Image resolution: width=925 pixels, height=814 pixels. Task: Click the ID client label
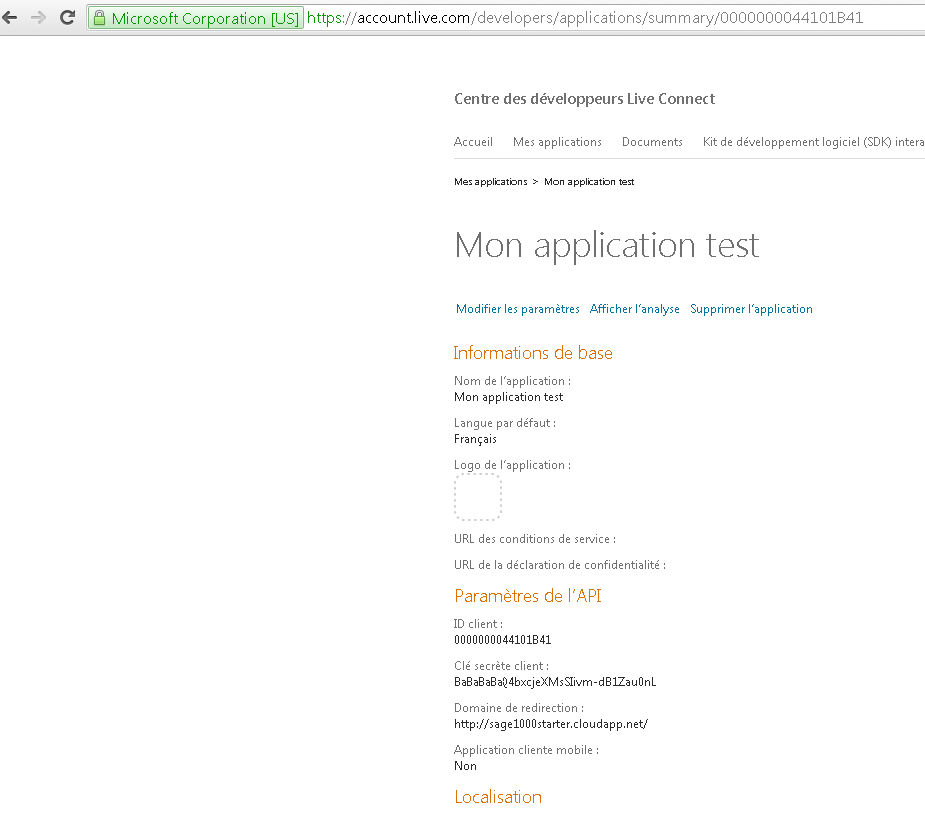coord(478,623)
